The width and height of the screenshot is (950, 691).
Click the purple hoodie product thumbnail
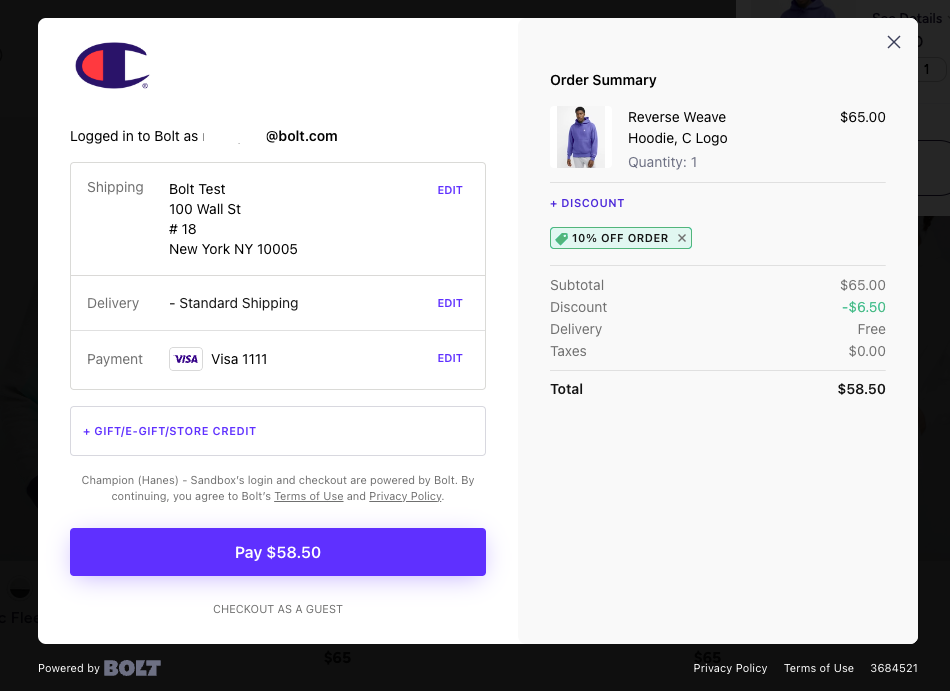point(581,137)
